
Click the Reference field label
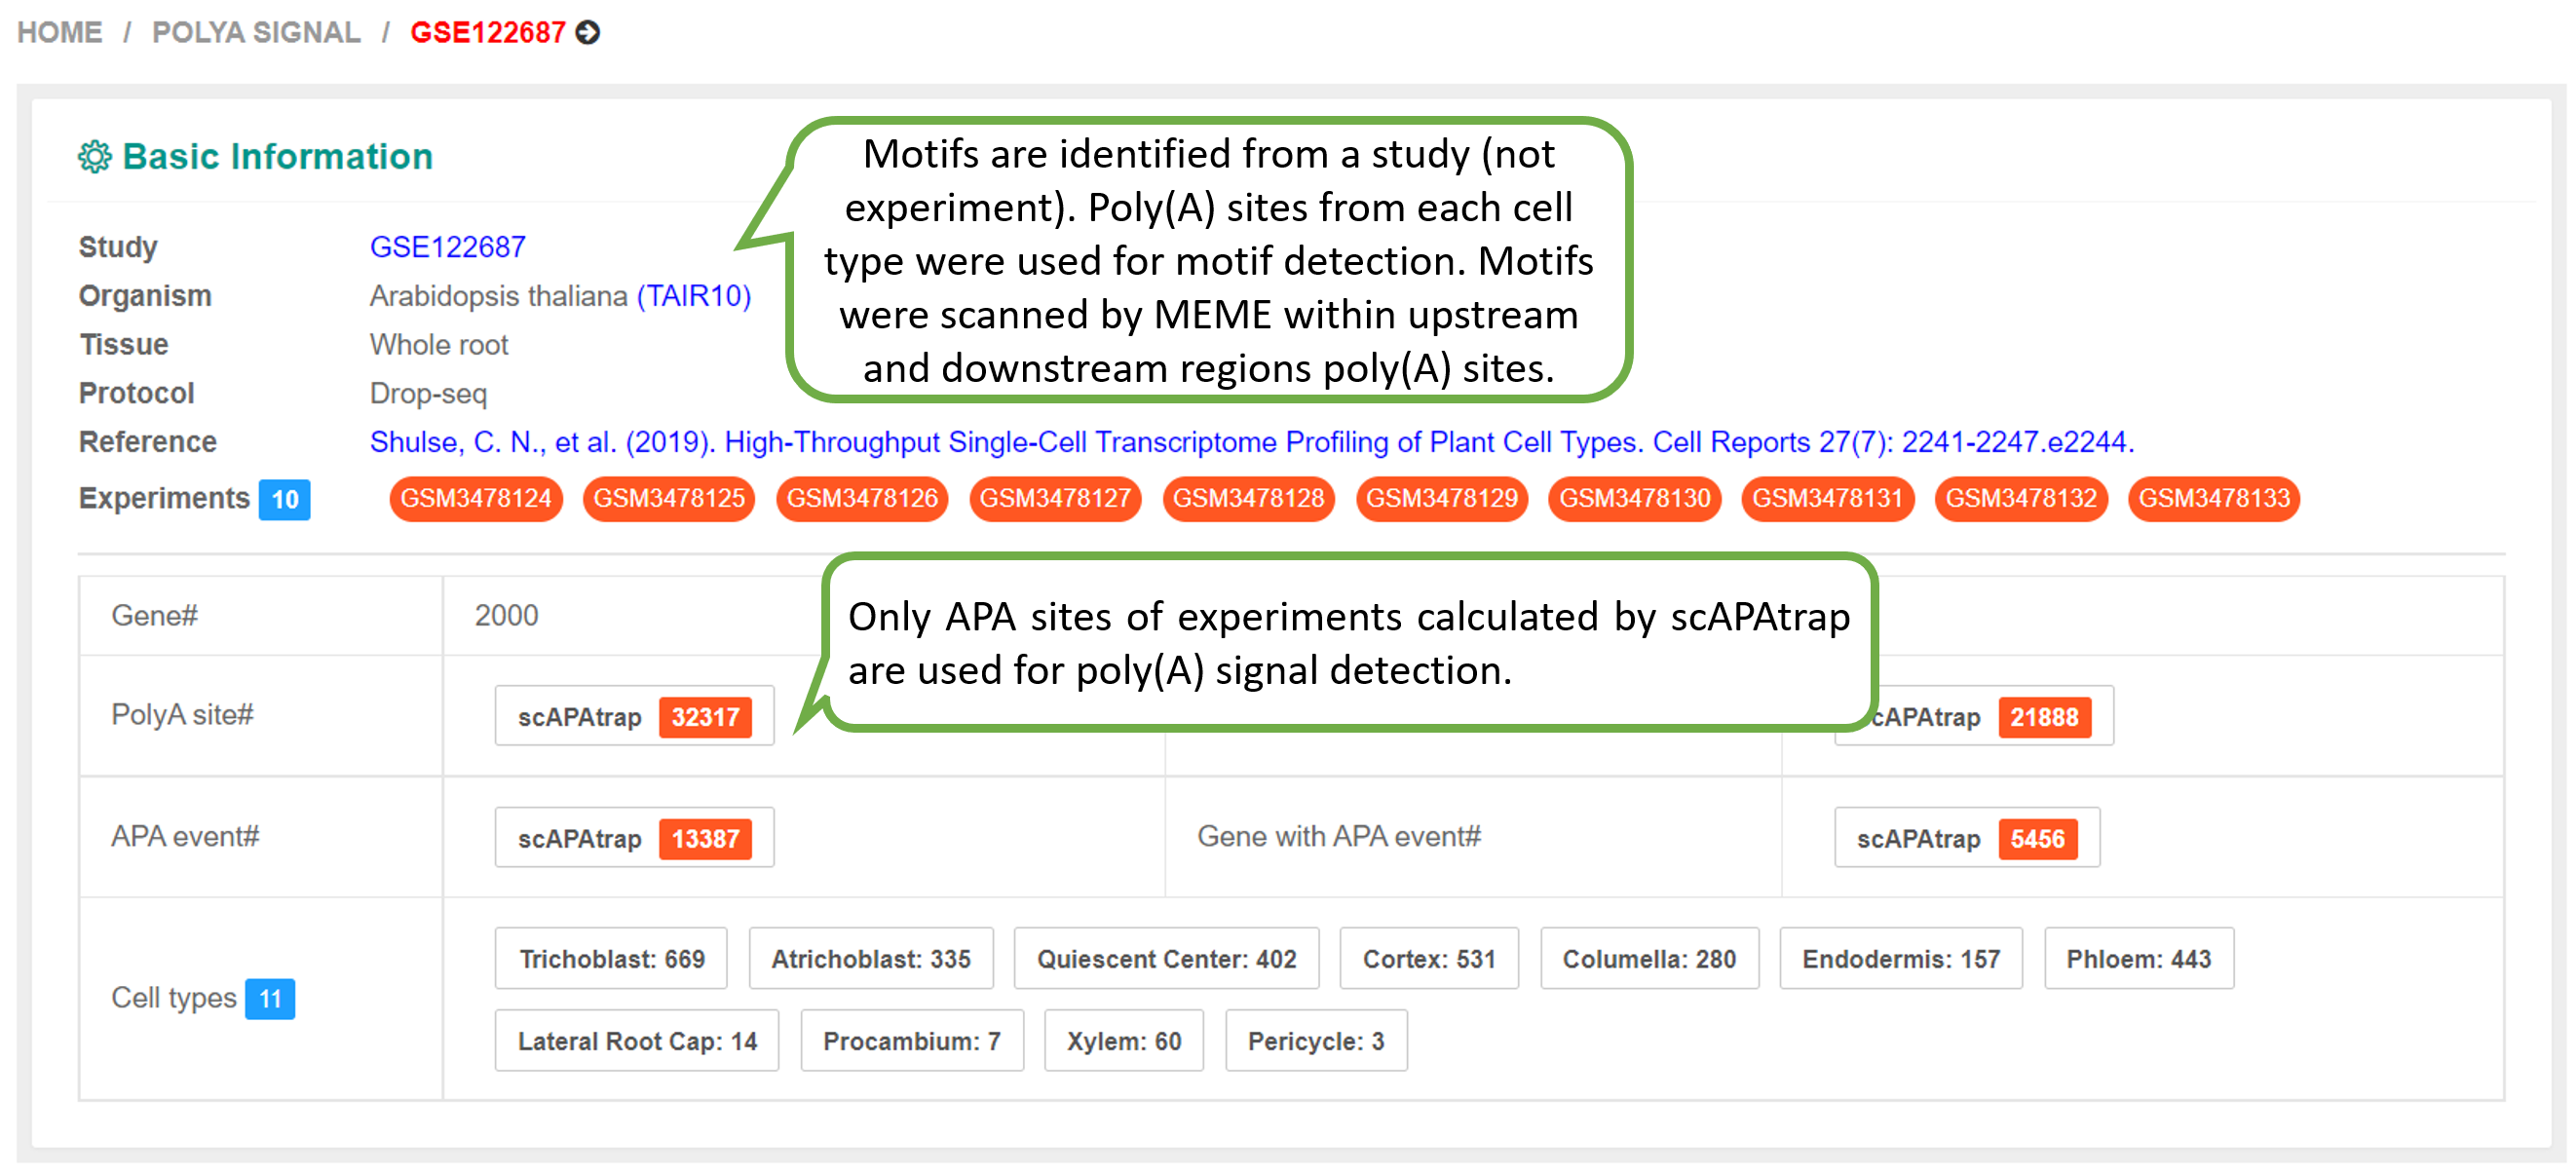coord(147,442)
